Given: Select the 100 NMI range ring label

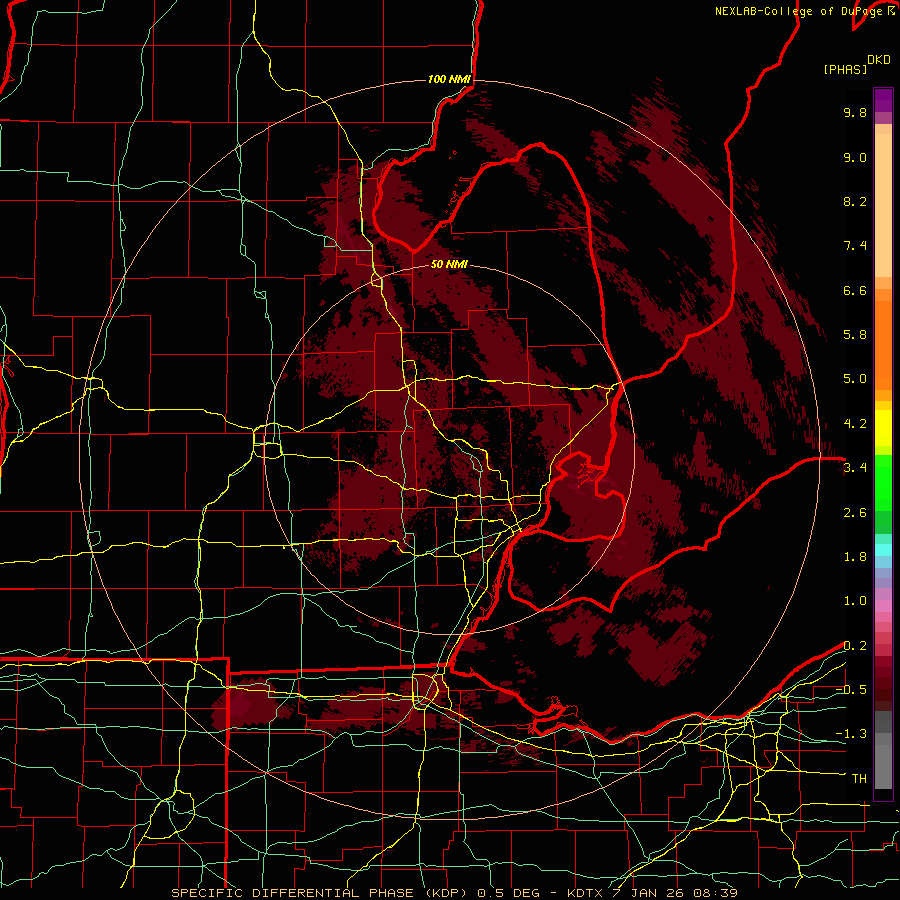Looking at the screenshot, I should pos(449,79).
